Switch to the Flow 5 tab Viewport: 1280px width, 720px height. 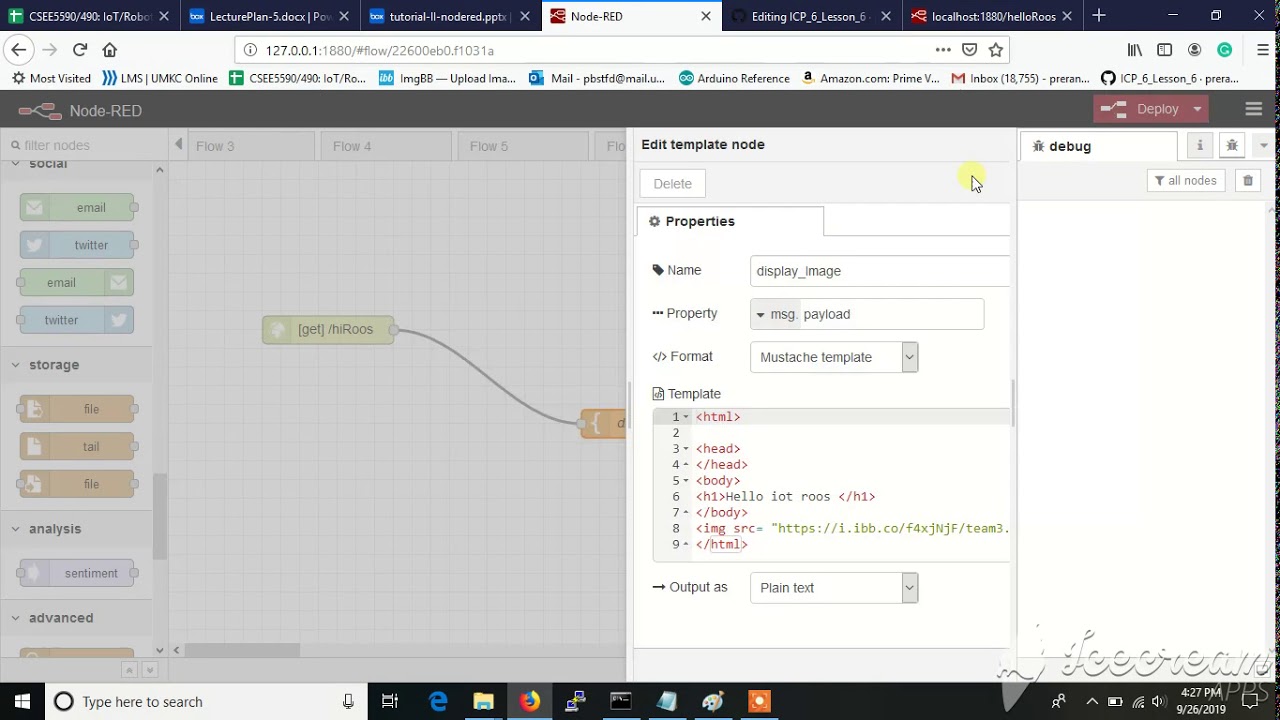tap(524, 146)
